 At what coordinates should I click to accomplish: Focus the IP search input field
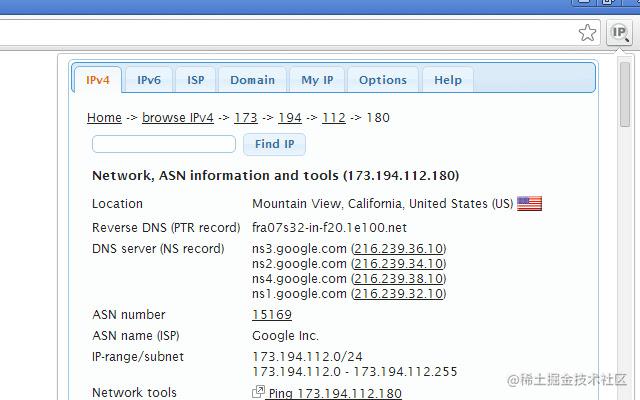tap(164, 144)
